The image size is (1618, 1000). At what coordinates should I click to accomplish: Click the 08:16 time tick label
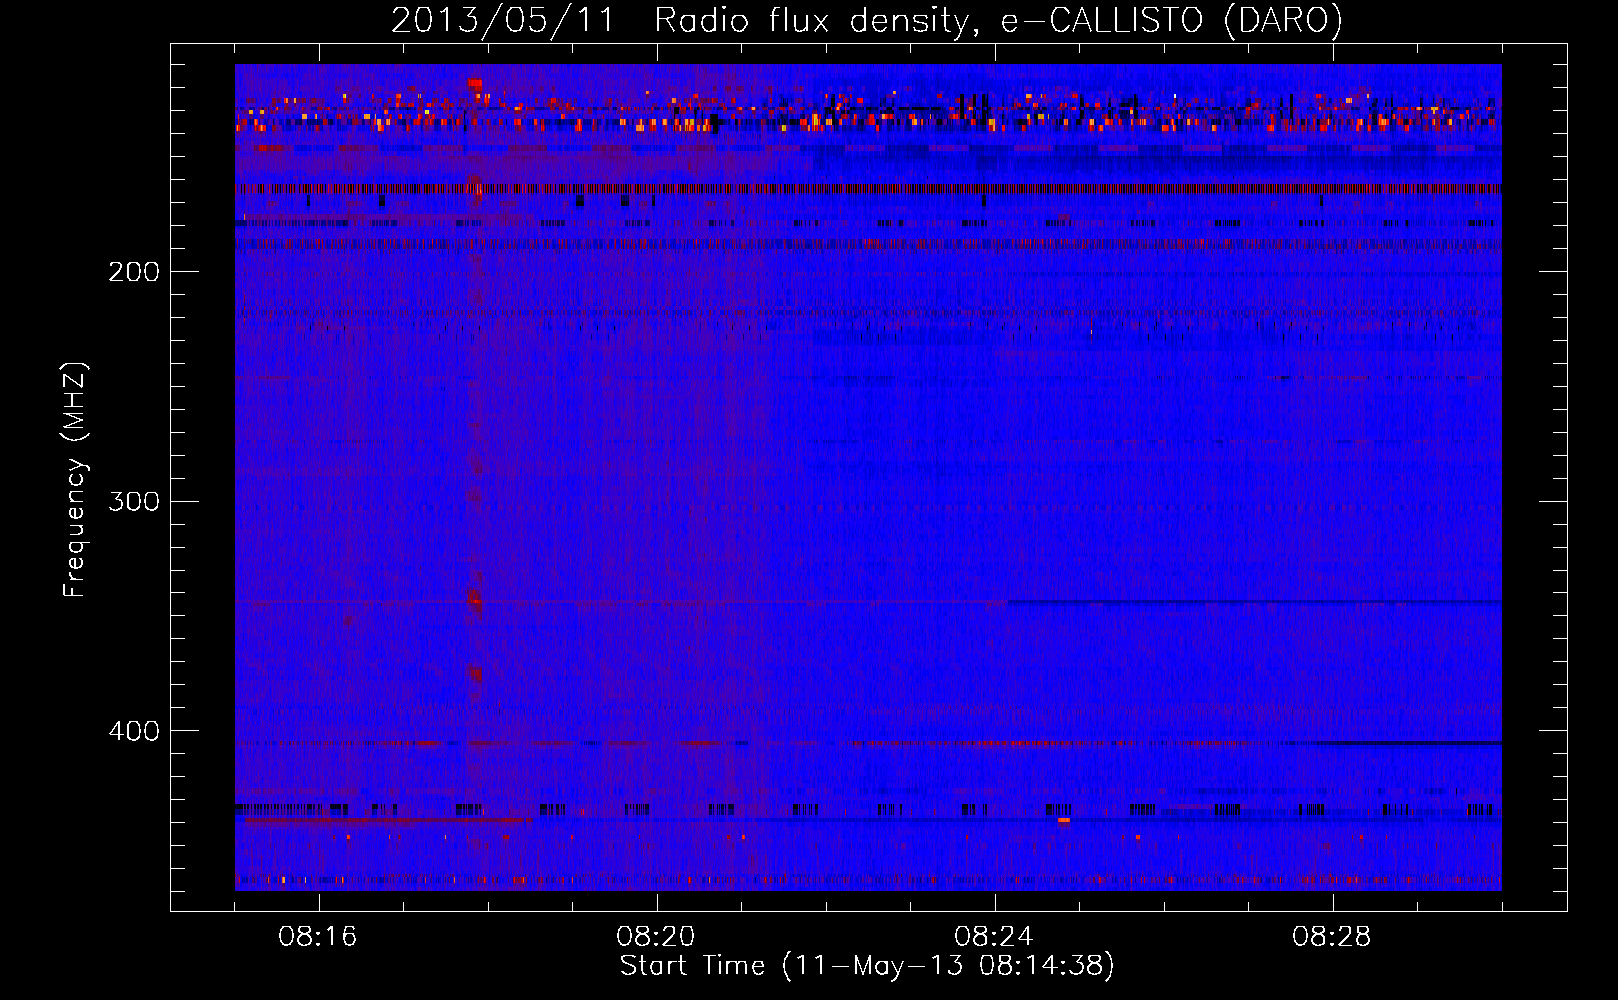coord(318,937)
